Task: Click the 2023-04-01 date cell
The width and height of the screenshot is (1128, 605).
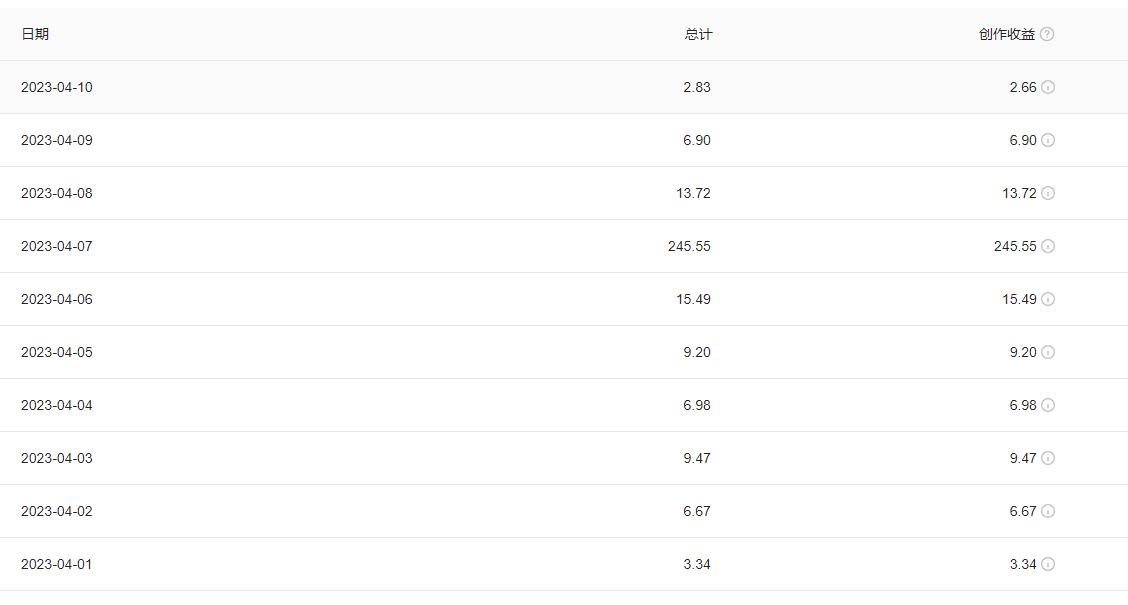Action: (x=56, y=564)
